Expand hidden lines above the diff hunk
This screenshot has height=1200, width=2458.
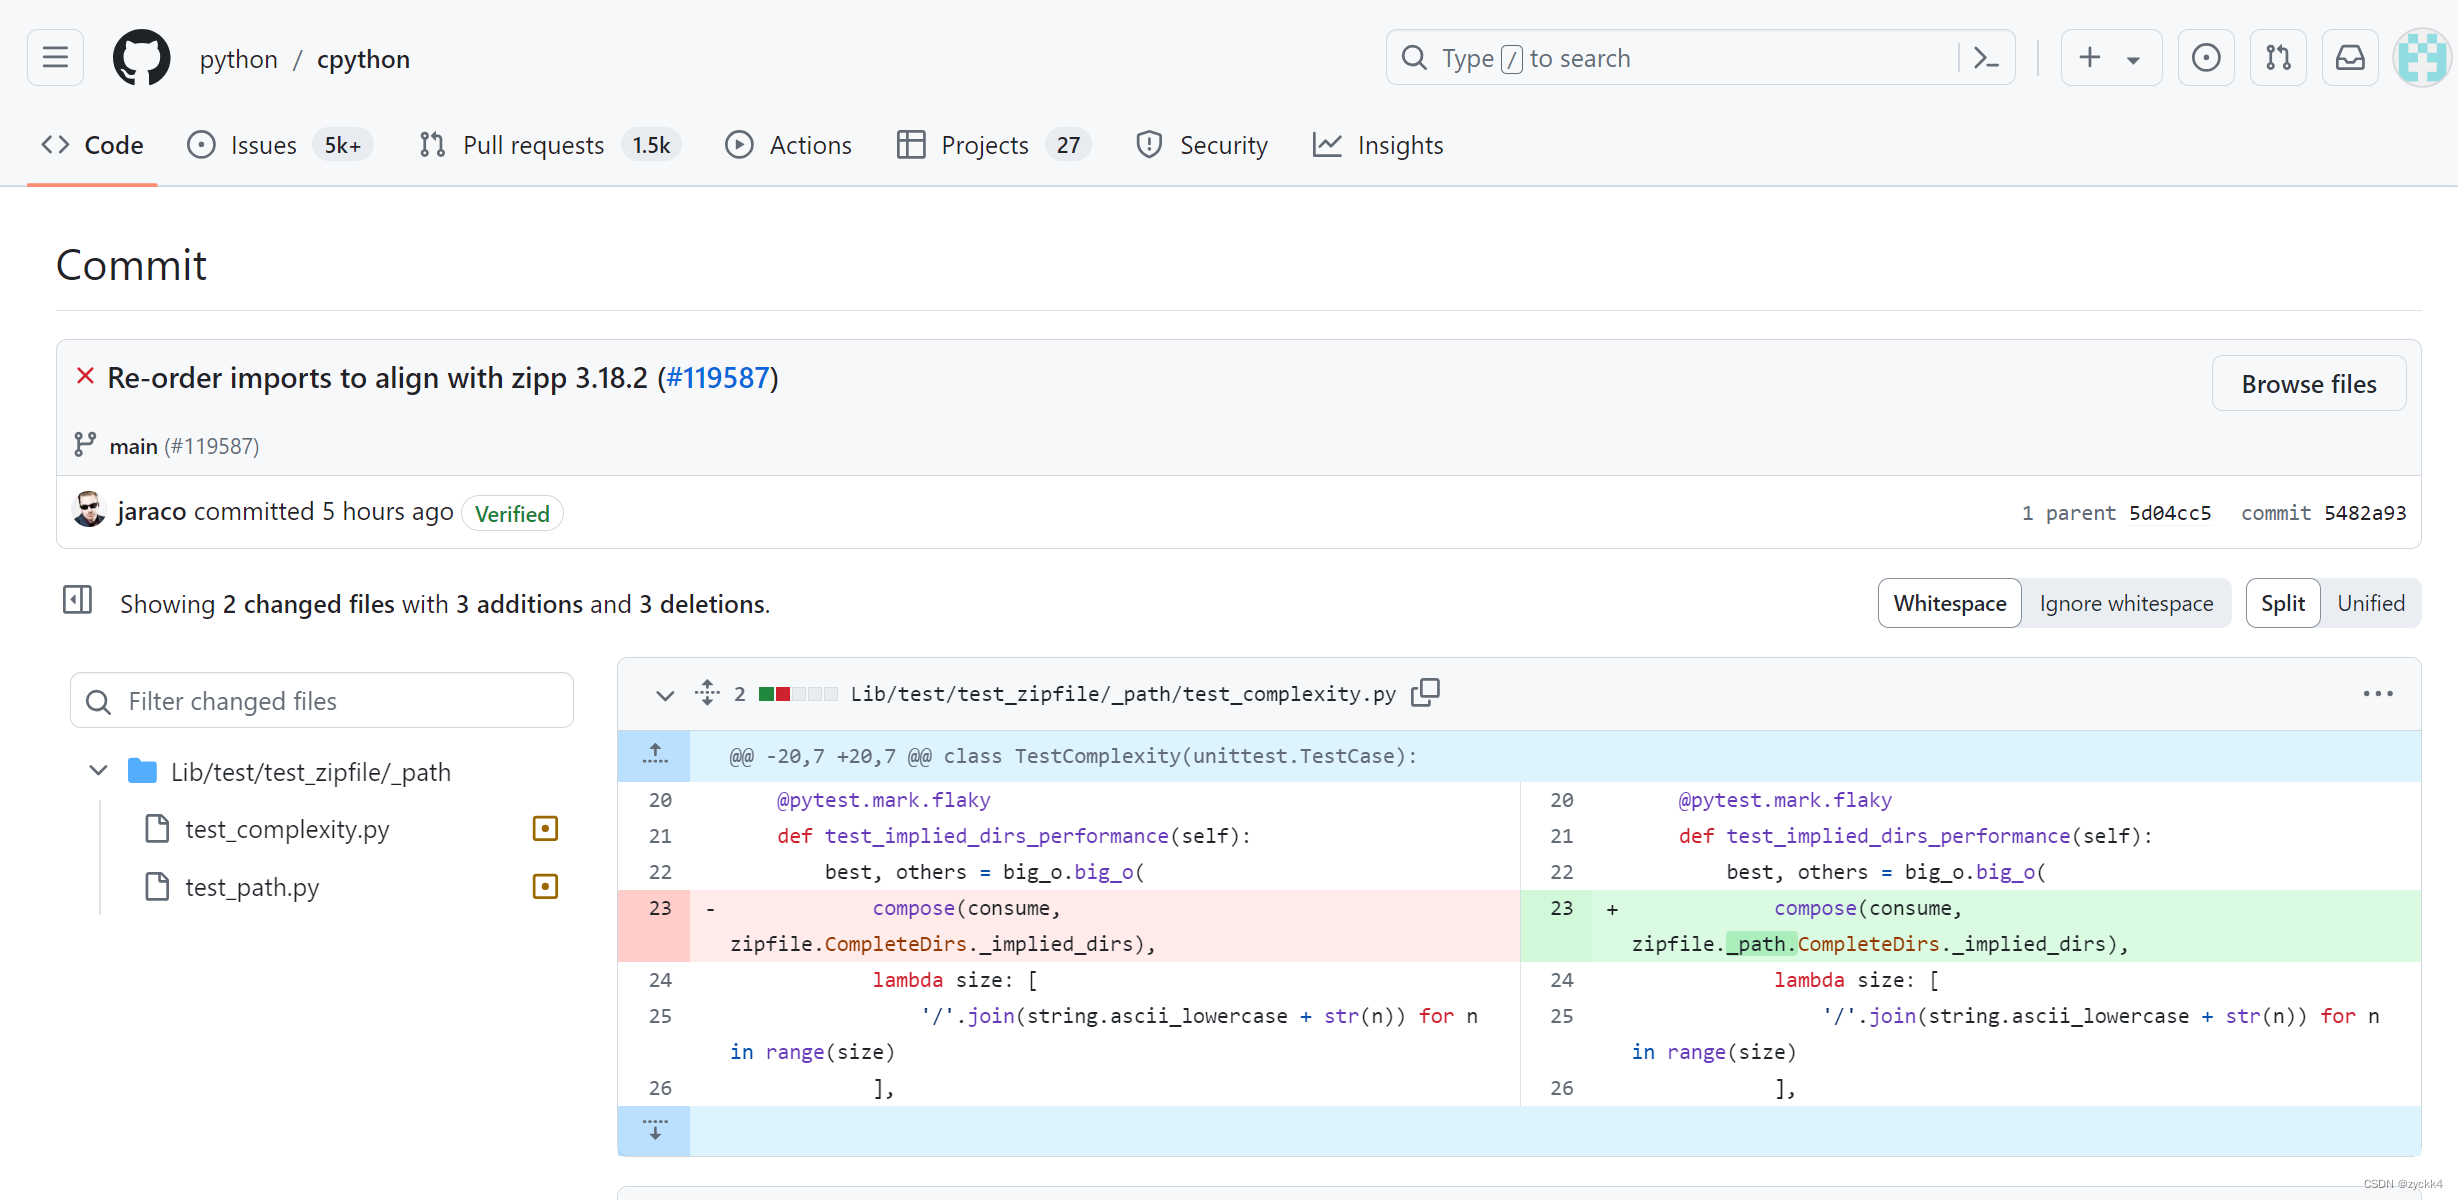coord(655,755)
